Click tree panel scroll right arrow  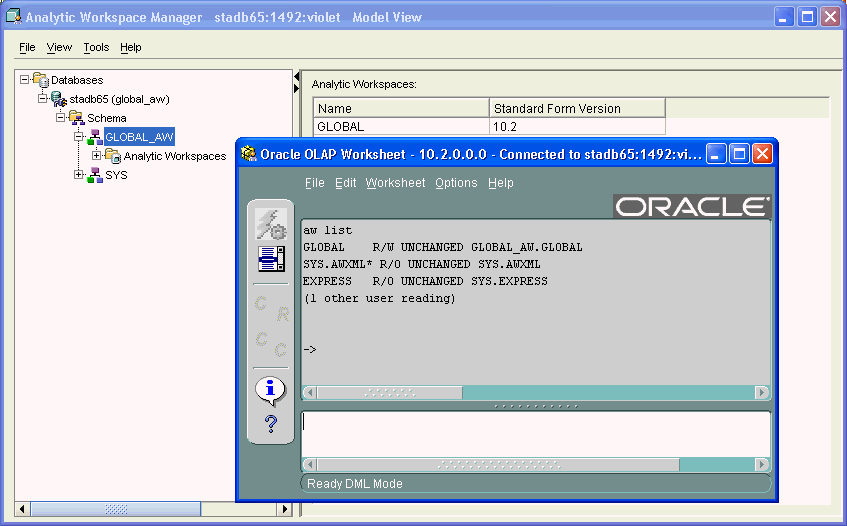(x=285, y=509)
